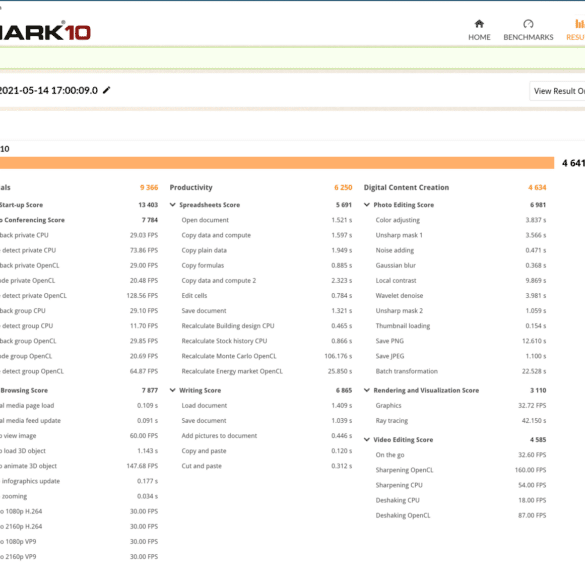Click the View Result Online button
The width and height of the screenshot is (585, 585).
tap(557, 91)
